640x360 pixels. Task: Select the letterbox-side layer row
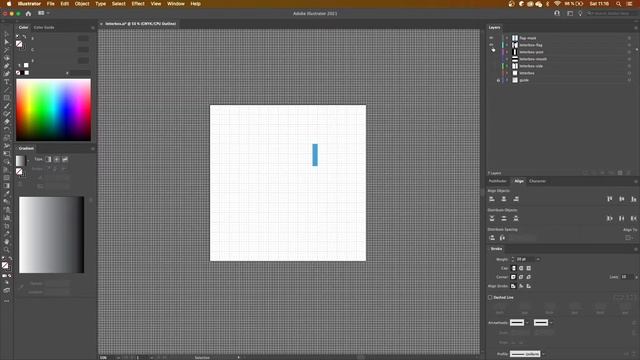pyautogui.click(x=563, y=66)
